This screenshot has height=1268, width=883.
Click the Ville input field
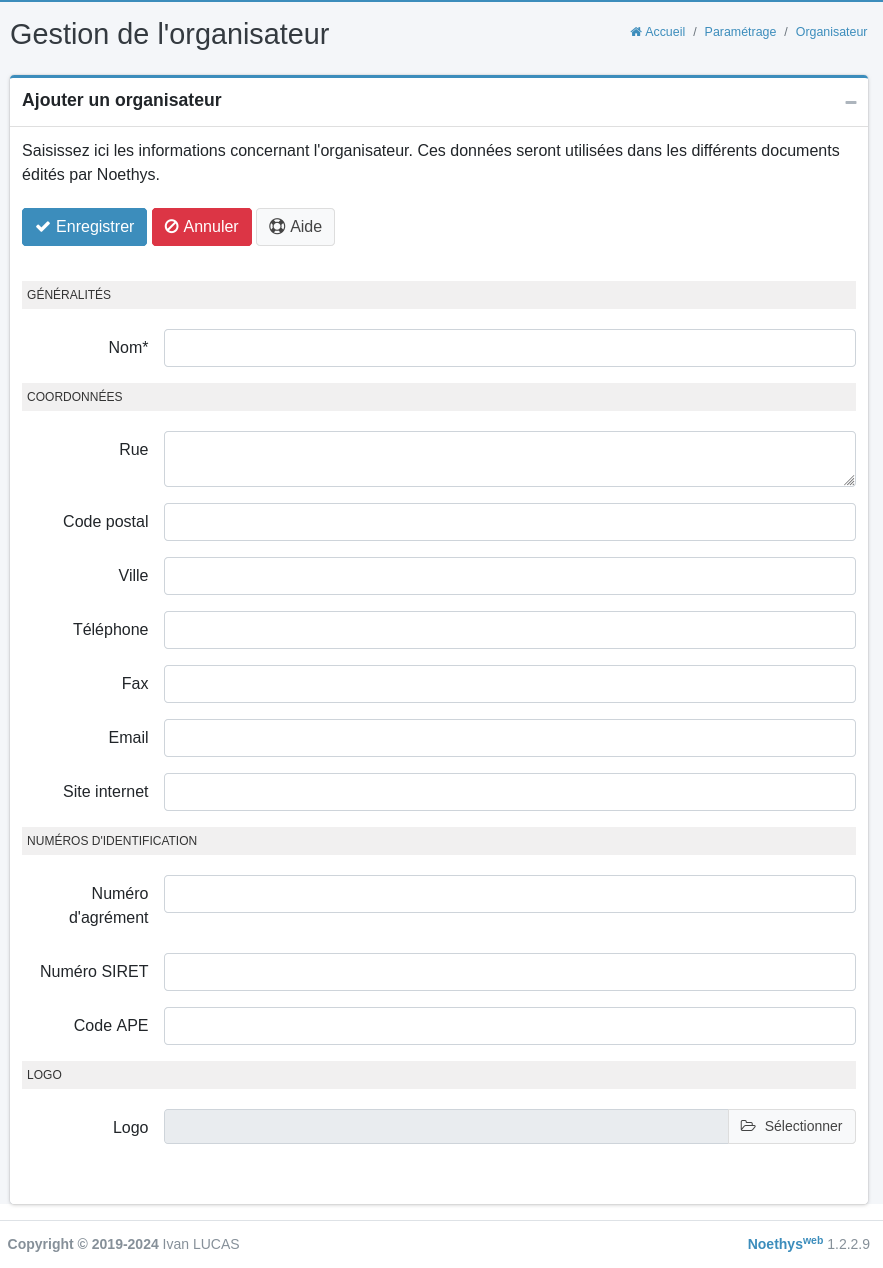[509, 576]
